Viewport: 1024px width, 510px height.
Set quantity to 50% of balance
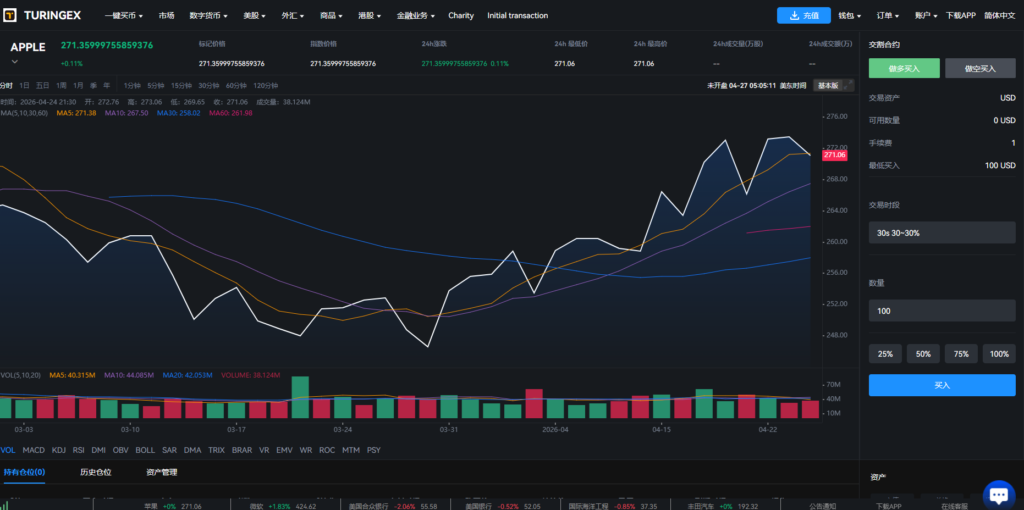coord(923,354)
